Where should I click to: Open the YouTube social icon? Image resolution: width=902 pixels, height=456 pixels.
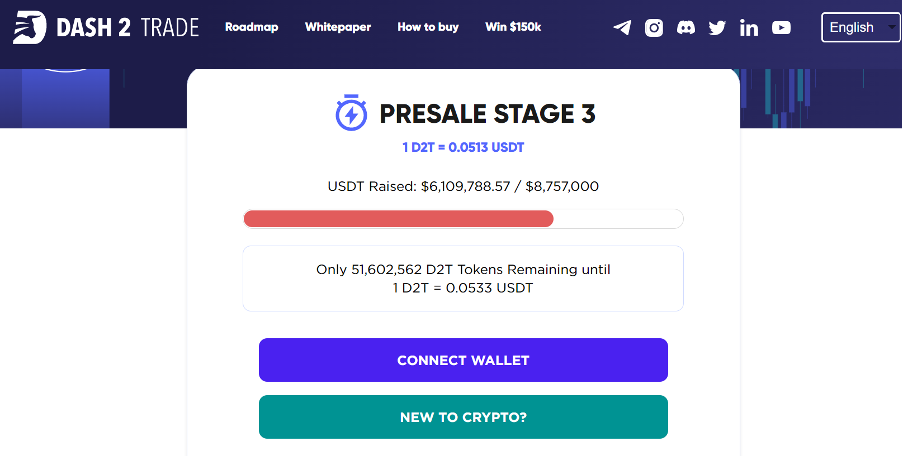781,27
